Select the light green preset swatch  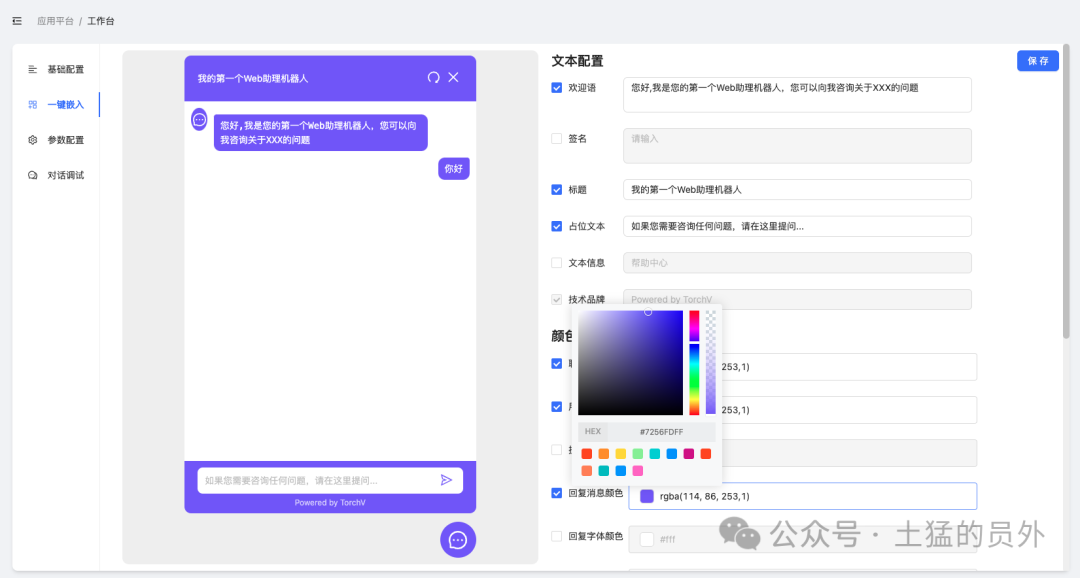(x=638, y=454)
